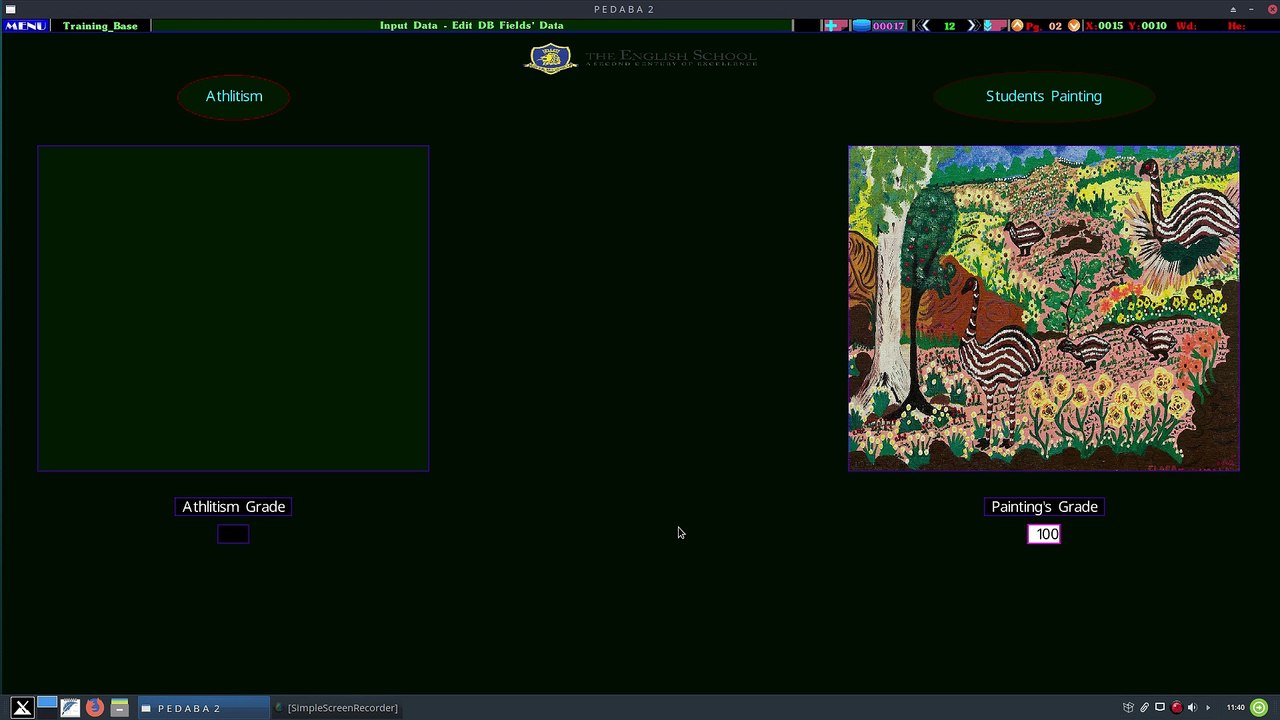Screen dimensions: 1280x720
Task: Click the X:0015 coordinate readout
Action: 1104,26
